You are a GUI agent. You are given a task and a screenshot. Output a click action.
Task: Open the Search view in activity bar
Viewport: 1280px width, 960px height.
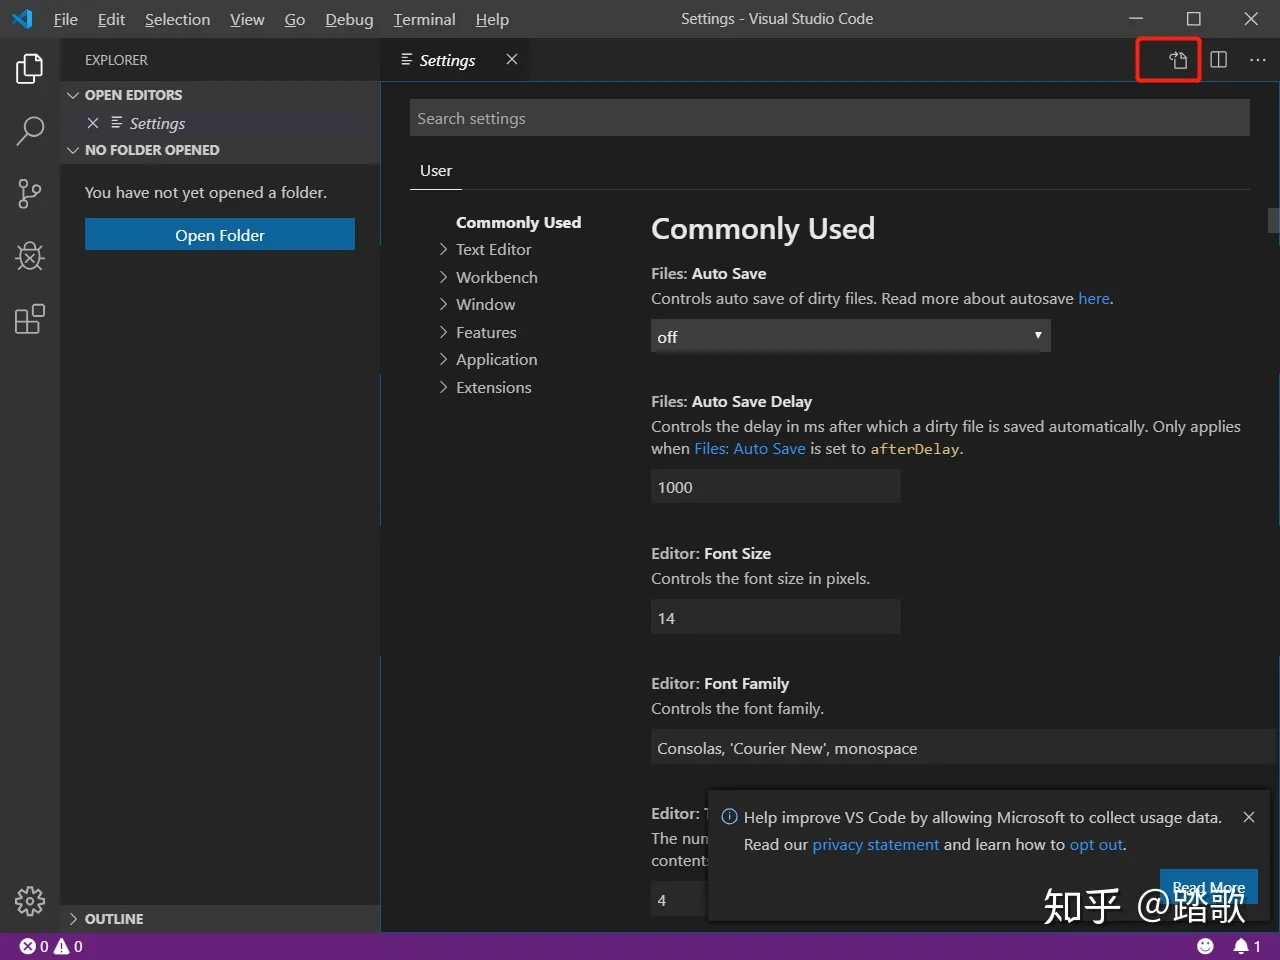click(30, 131)
